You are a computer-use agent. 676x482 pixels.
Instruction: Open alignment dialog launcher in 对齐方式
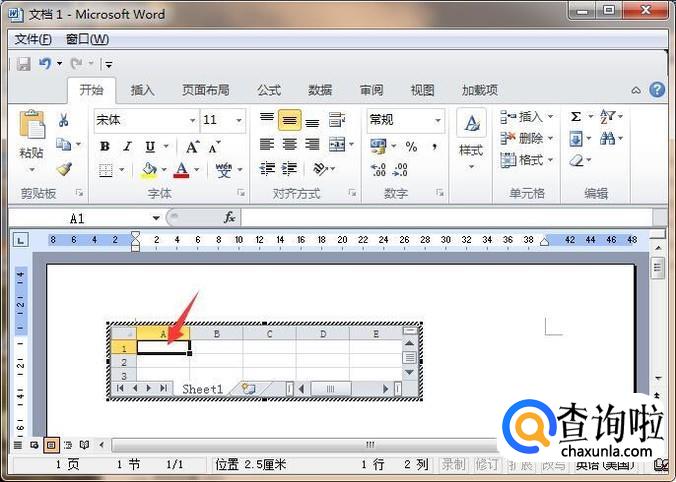click(352, 193)
